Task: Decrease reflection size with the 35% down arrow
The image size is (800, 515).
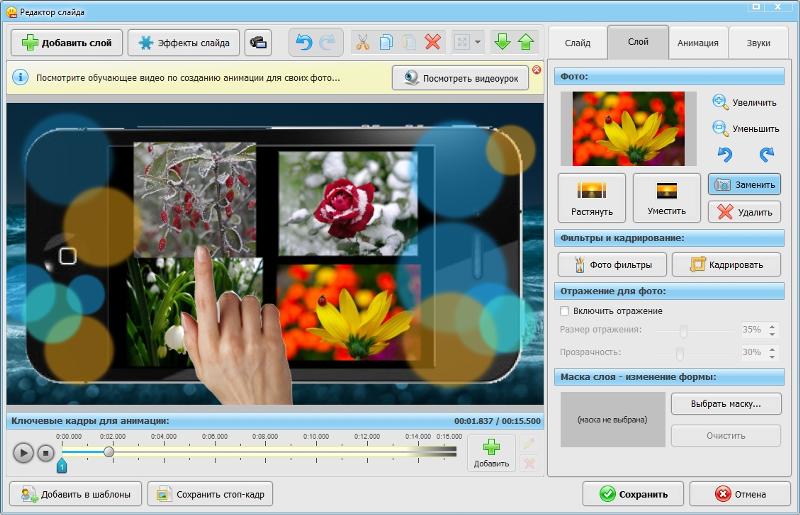Action: [772, 334]
